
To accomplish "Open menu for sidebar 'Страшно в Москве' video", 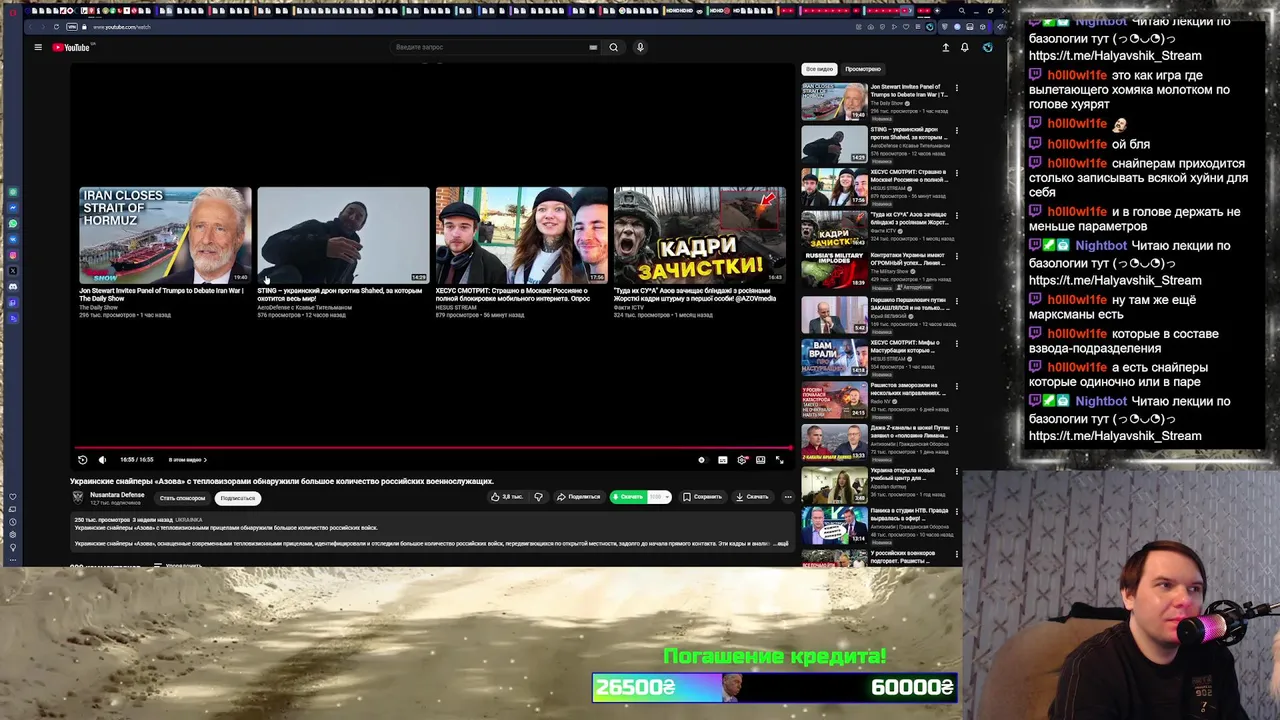I will (956, 173).
